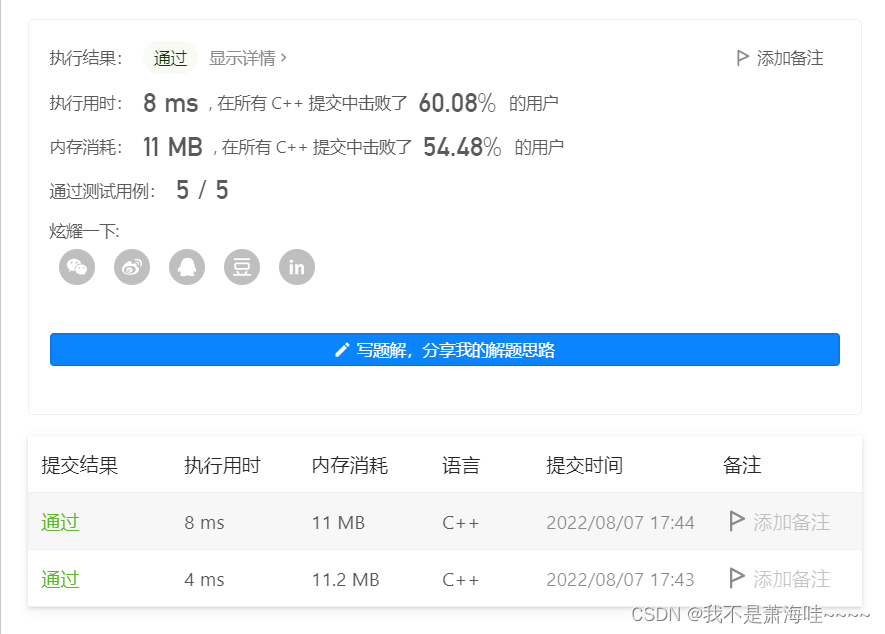Click the 写题解，分享我的解题思路 button
This screenshot has width=885, height=634.
(444, 349)
